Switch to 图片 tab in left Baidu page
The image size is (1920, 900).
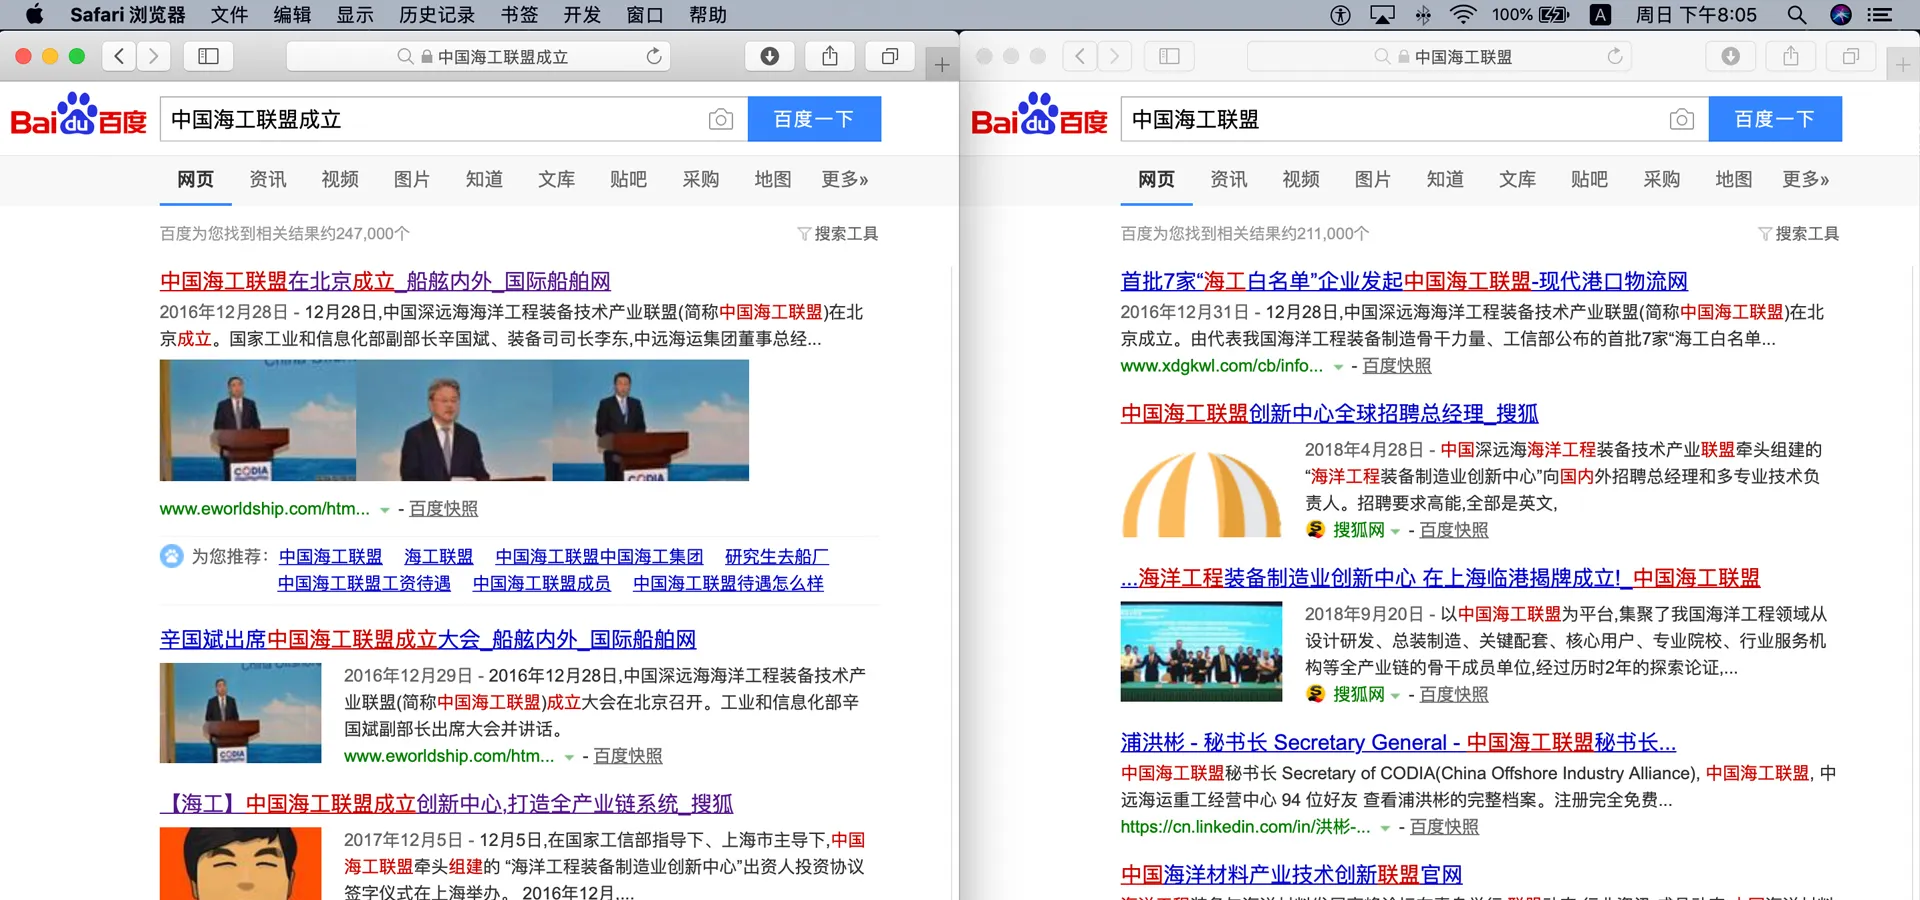point(412,179)
